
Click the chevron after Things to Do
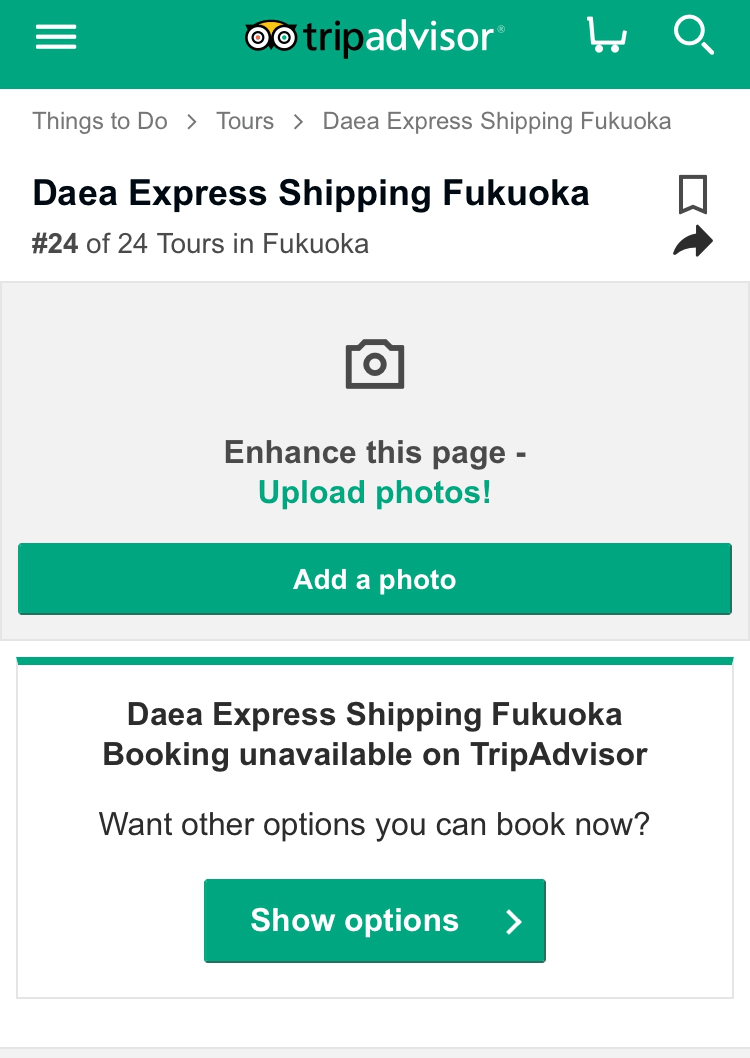click(191, 122)
